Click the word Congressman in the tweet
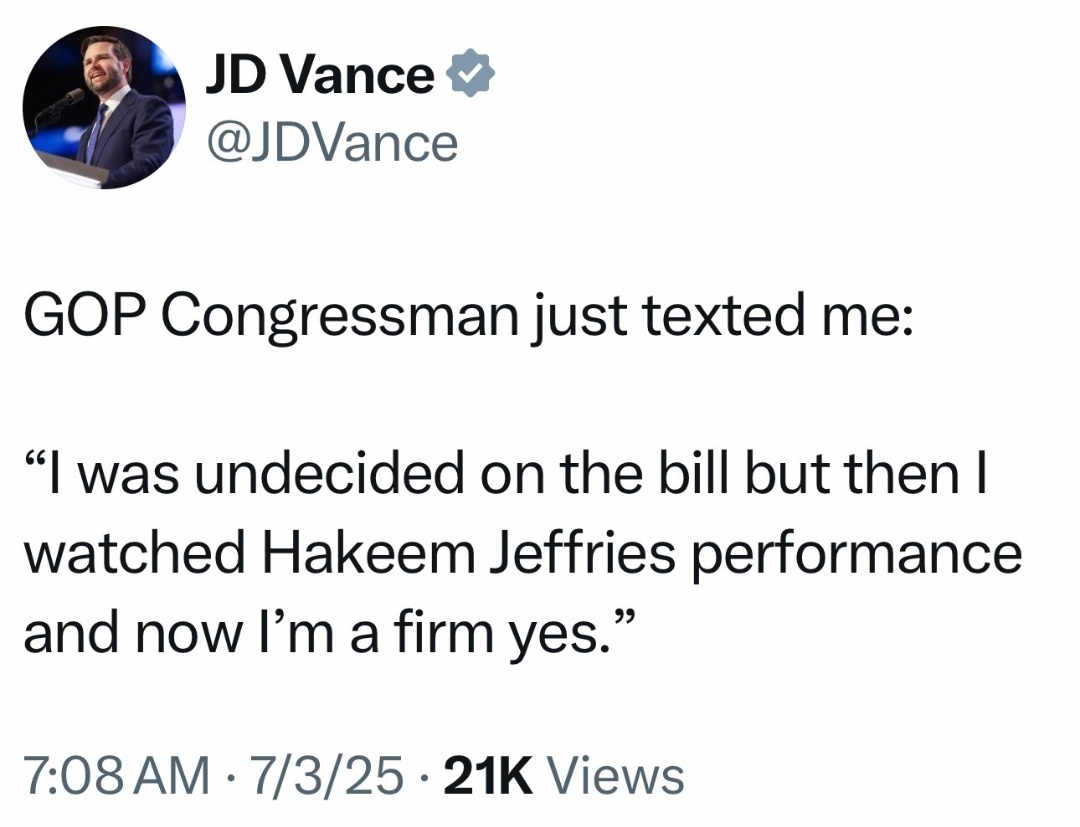This screenshot has height=827, width=1080. click(x=339, y=320)
